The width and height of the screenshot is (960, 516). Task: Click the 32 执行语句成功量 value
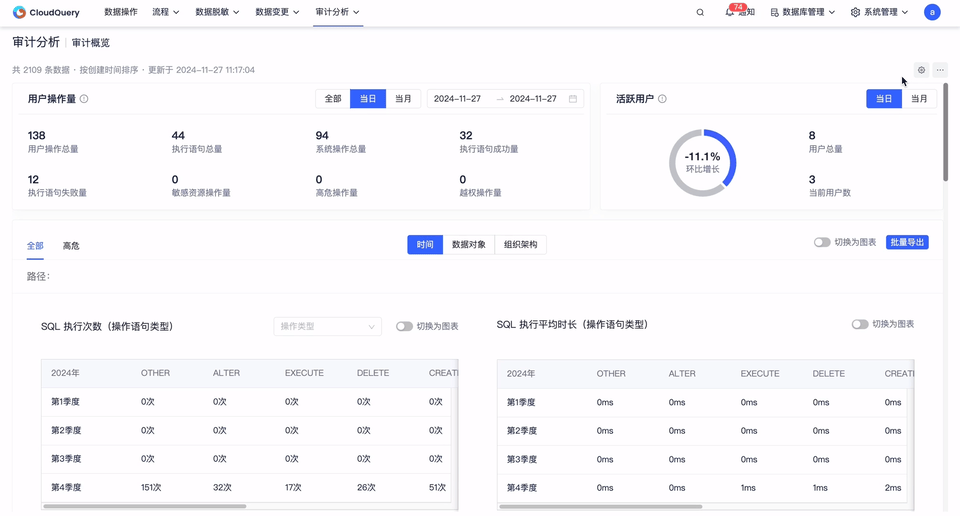466,135
